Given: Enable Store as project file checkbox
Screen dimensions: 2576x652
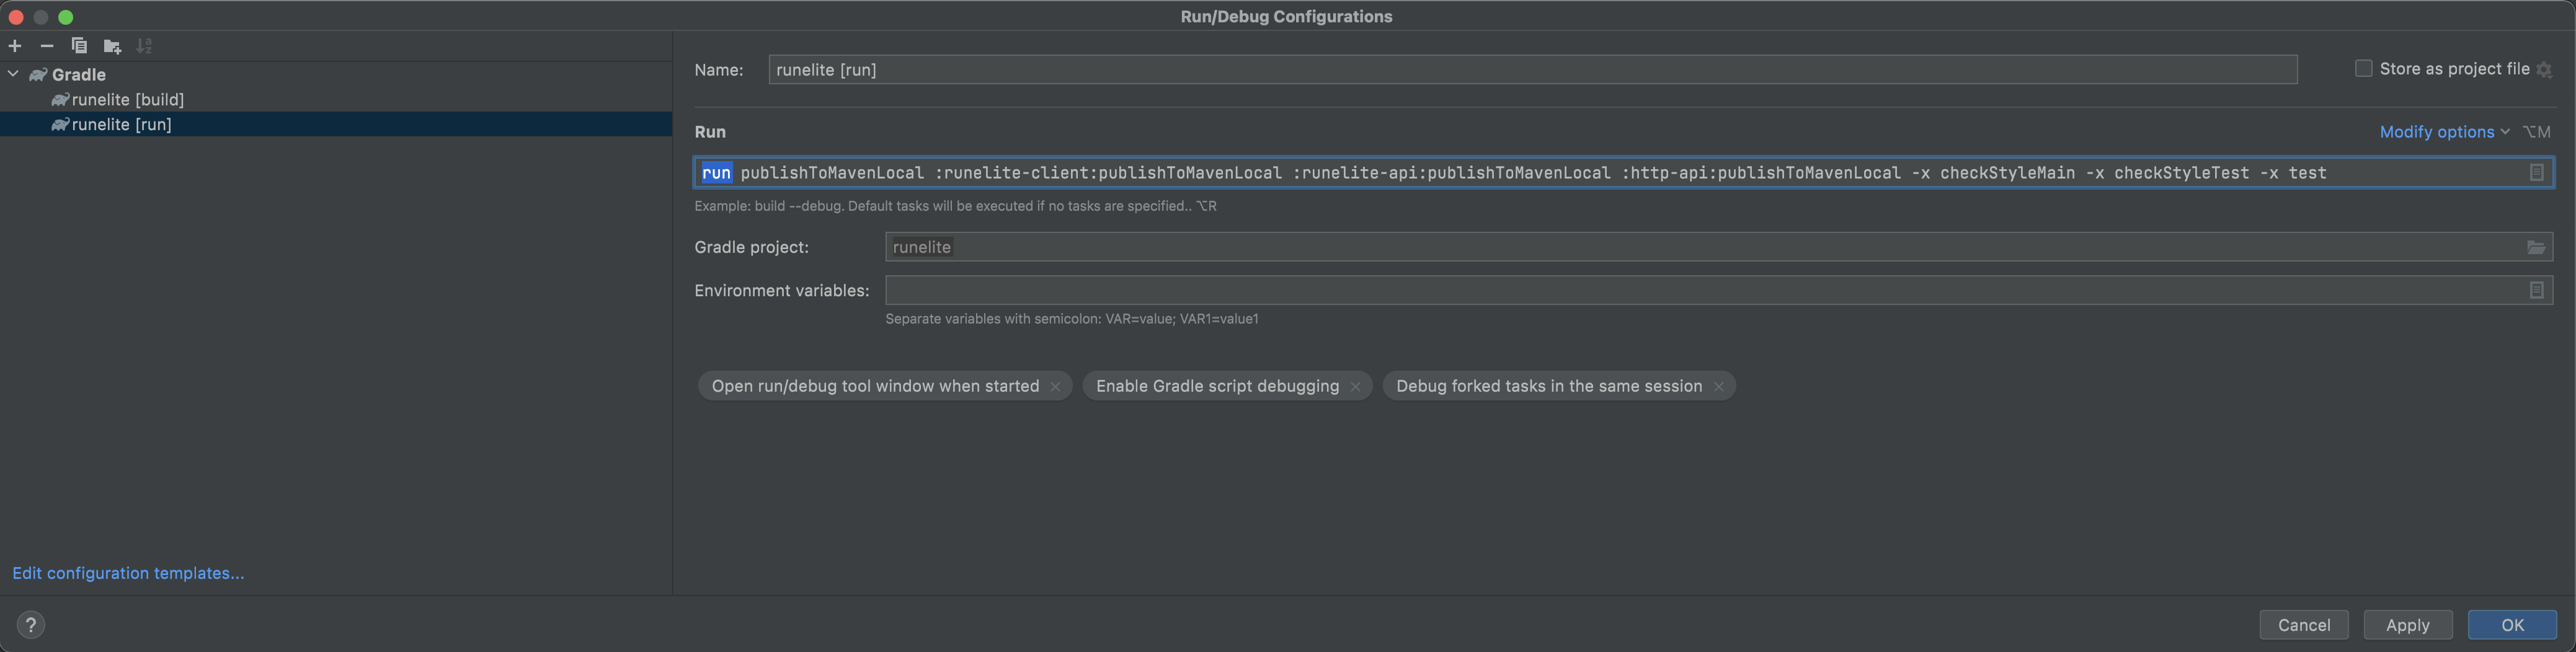Looking at the screenshot, I should click(x=2363, y=68).
